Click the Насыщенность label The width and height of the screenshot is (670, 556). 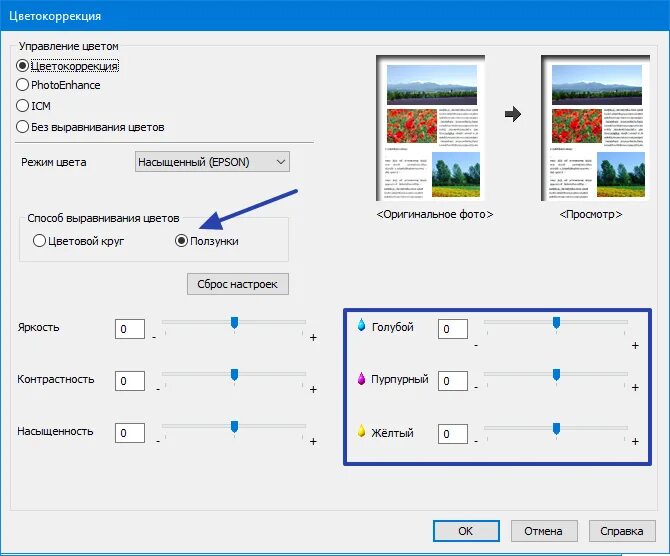(55, 432)
